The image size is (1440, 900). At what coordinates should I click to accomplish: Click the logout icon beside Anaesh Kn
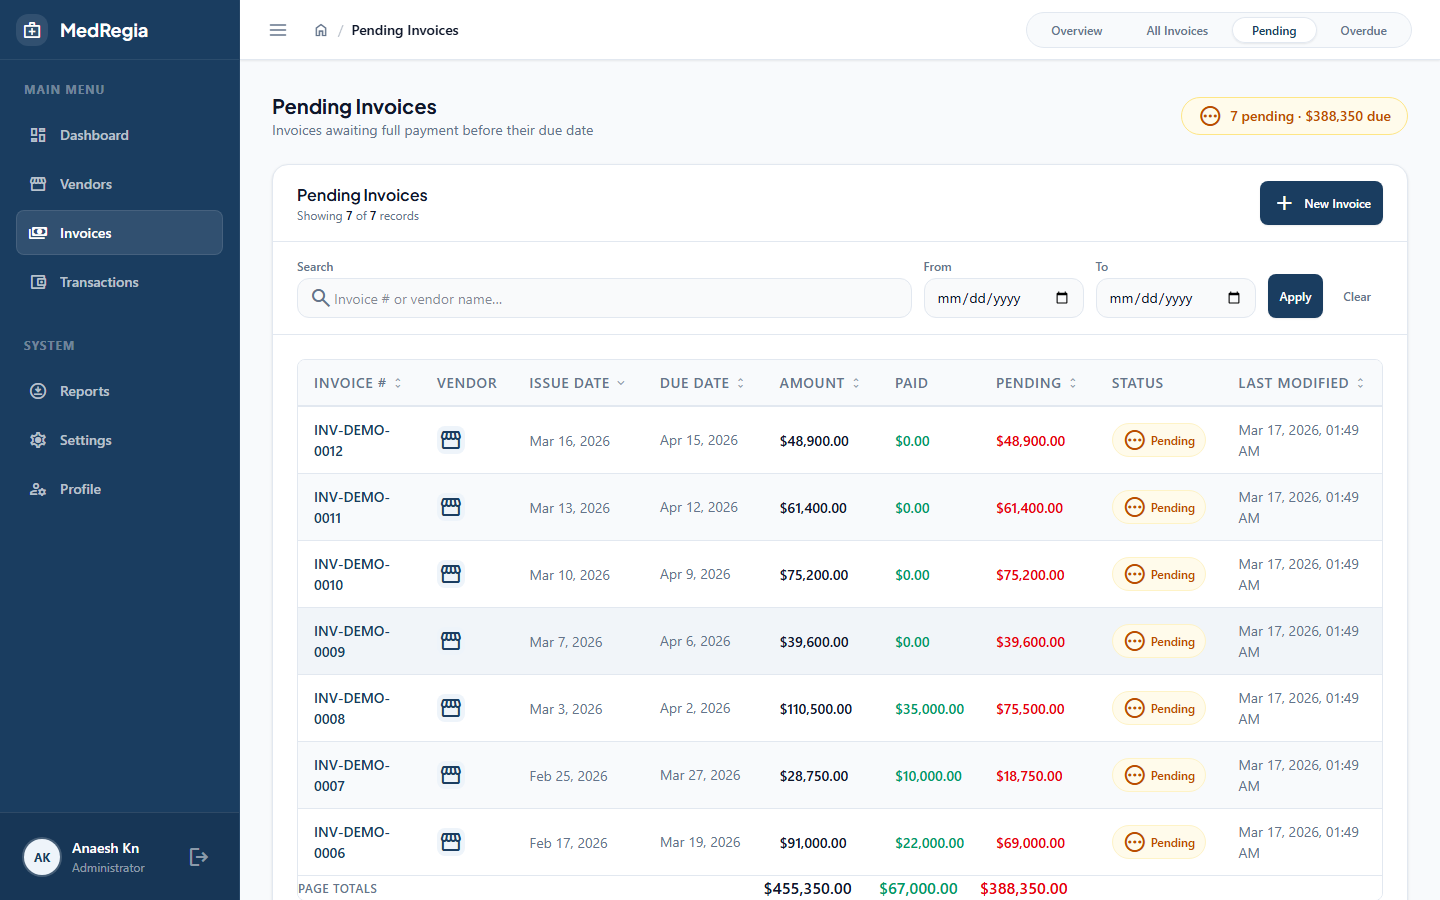click(x=199, y=857)
